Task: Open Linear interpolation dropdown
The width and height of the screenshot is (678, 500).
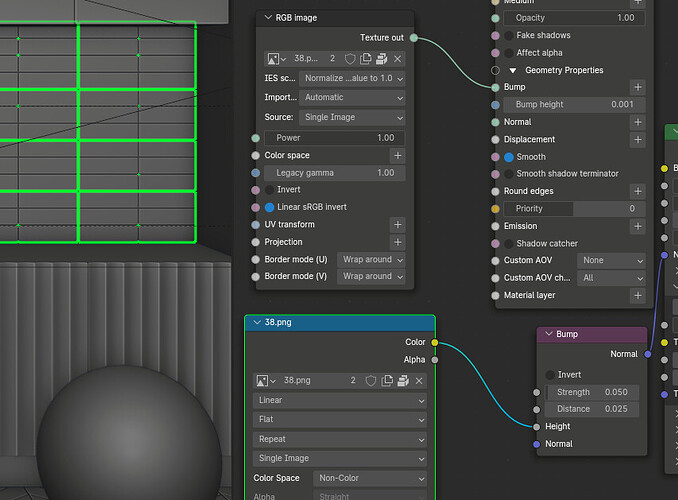Action: (x=339, y=401)
